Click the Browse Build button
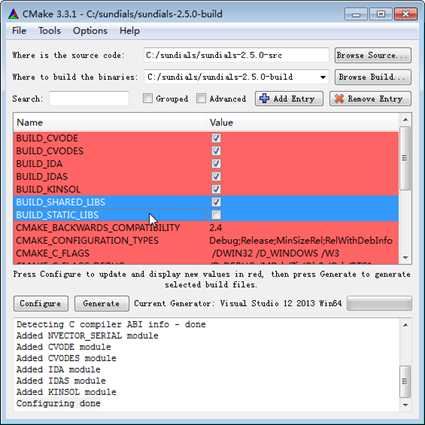 tap(373, 77)
